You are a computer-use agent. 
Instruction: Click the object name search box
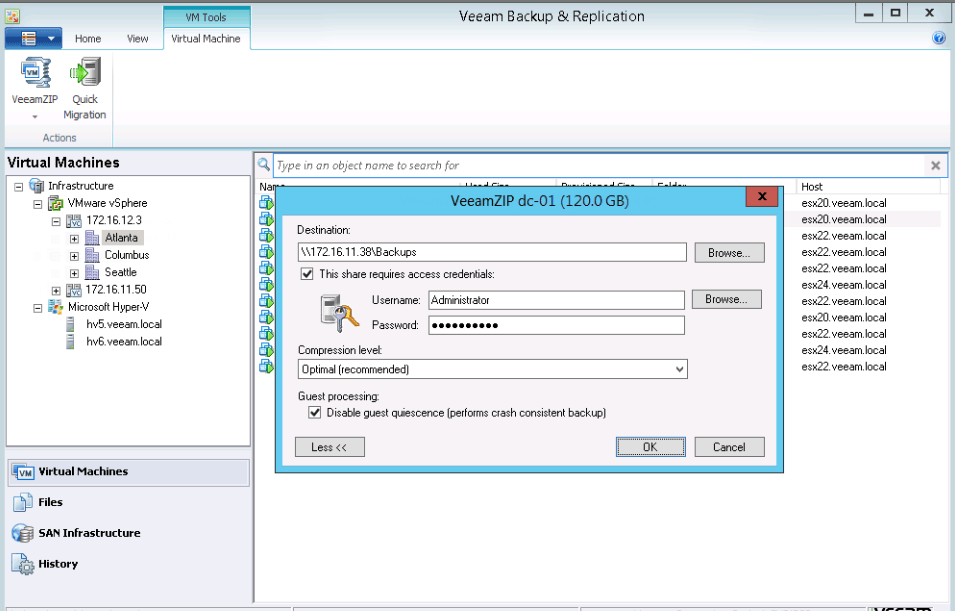tap(600, 165)
